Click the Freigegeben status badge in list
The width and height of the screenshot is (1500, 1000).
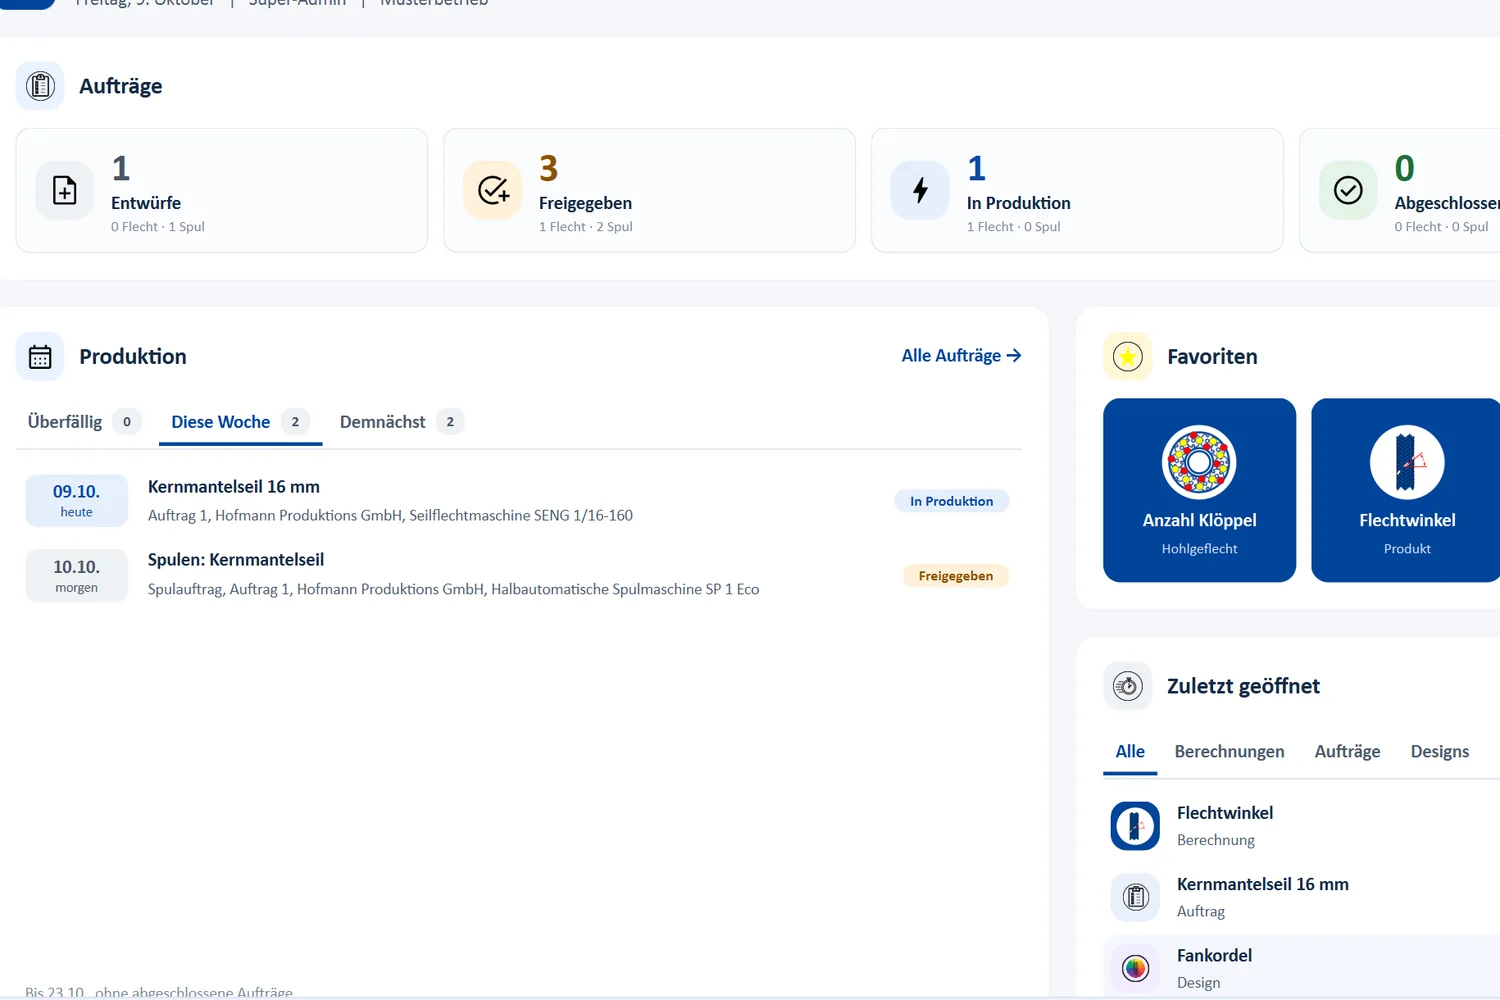pos(956,576)
